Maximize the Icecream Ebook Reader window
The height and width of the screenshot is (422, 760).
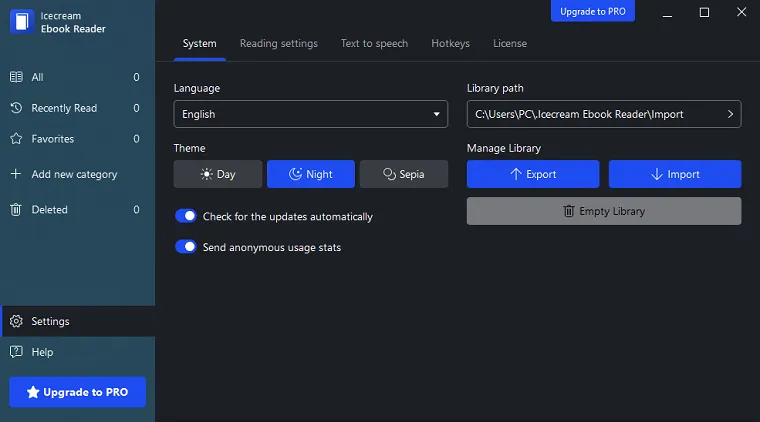pos(704,12)
